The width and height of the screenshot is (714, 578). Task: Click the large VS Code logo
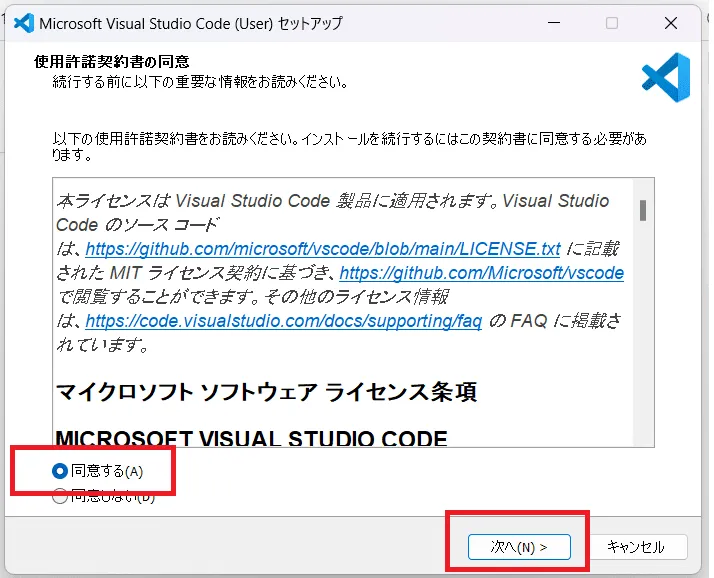pos(666,77)
